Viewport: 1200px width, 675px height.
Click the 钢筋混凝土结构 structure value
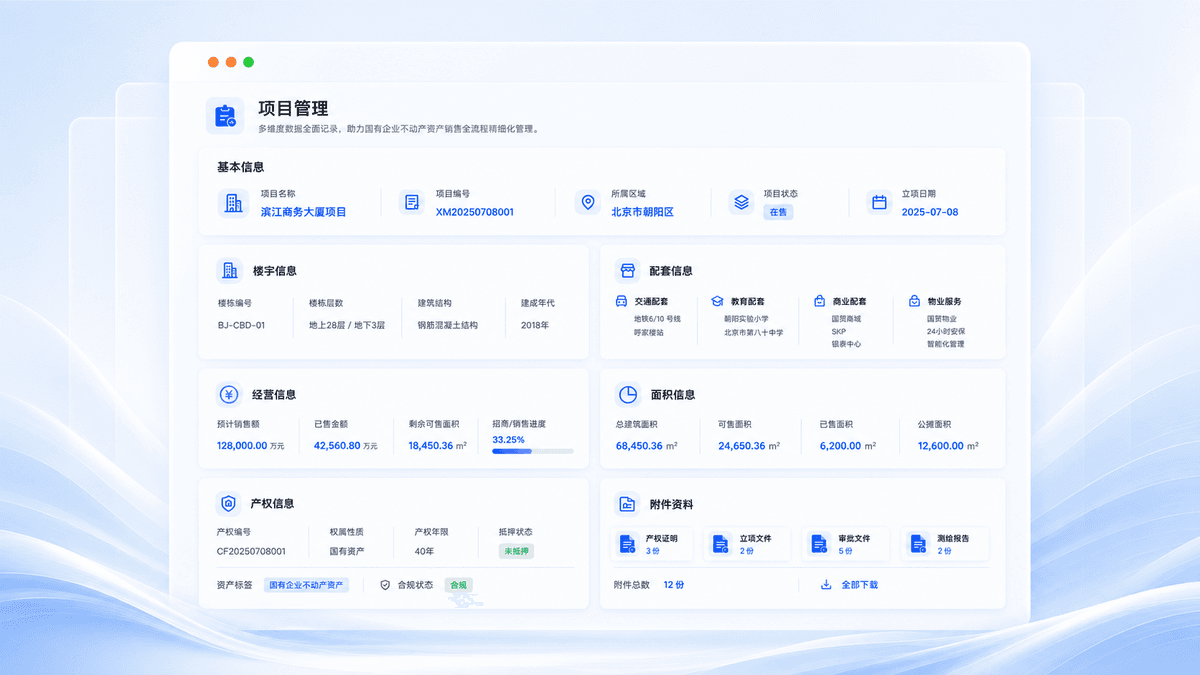click(448, 325)
